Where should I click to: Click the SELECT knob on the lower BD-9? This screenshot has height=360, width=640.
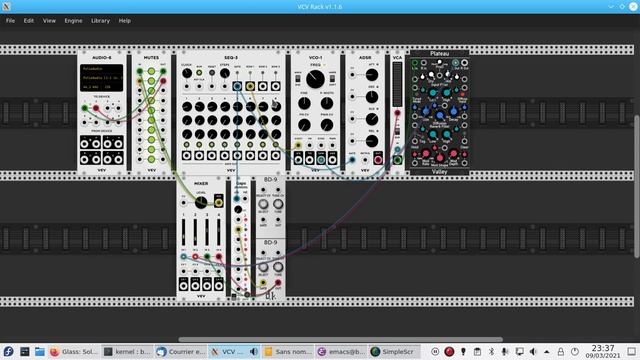263,267
